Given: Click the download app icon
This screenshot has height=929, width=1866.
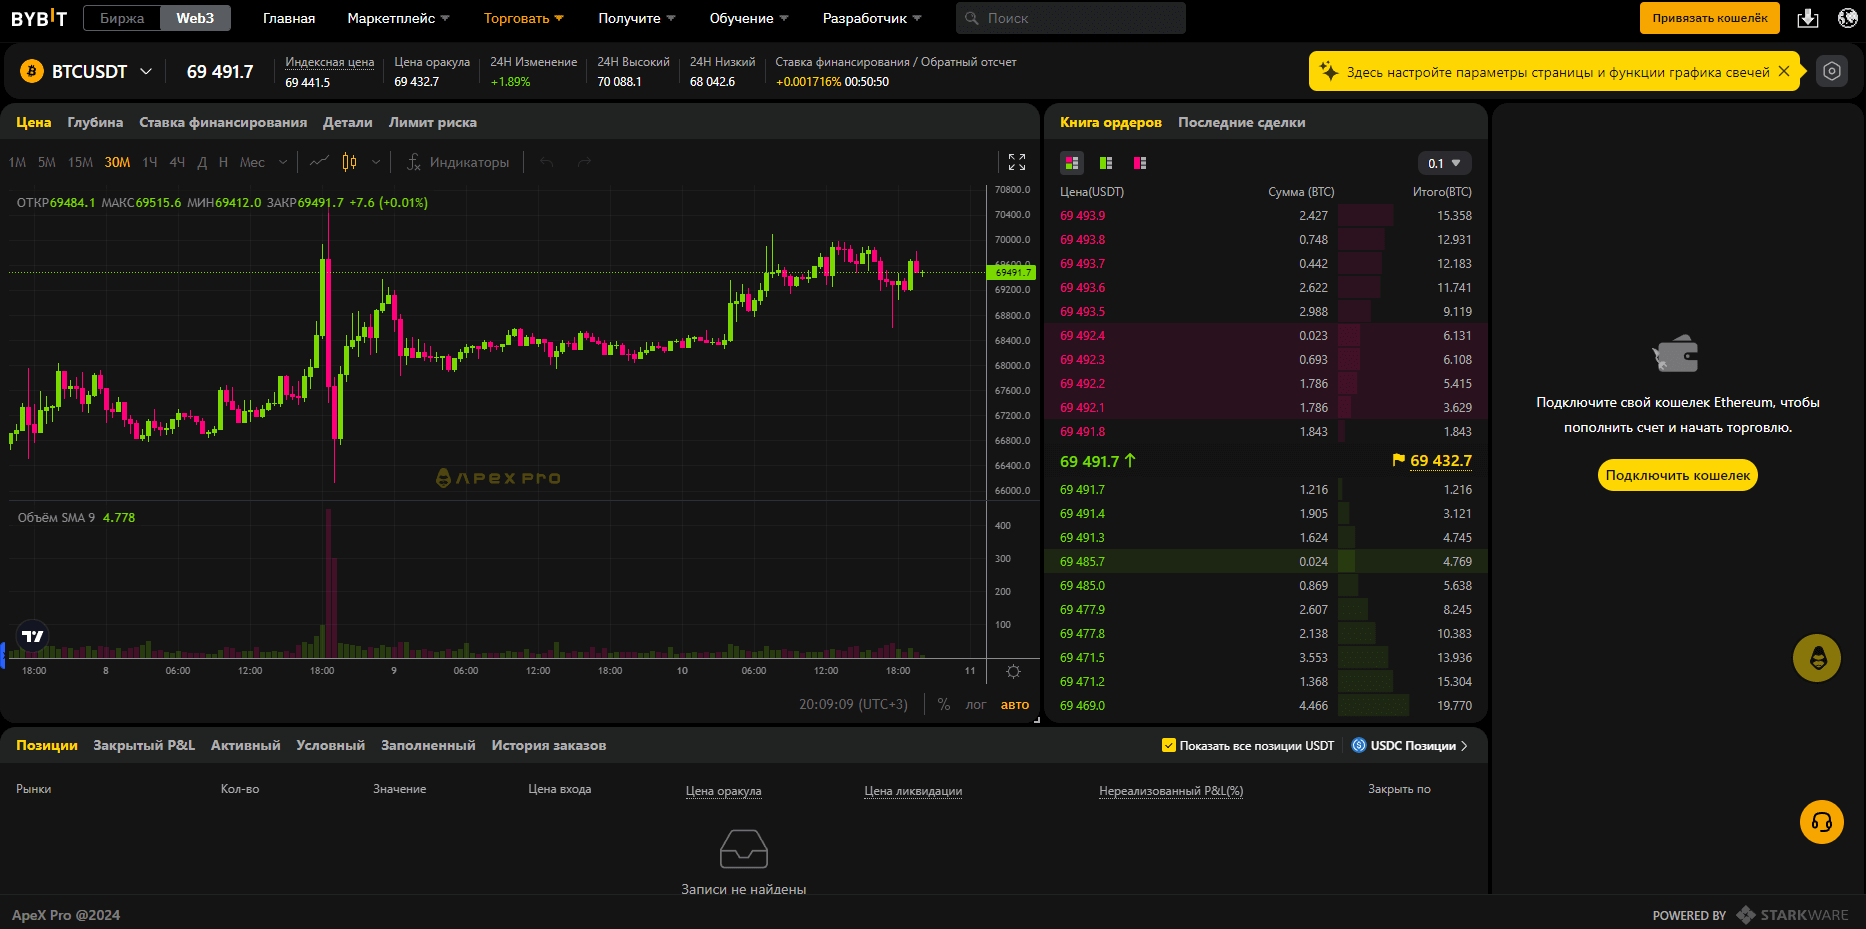Looking at the screenshot, I should tap(1808, 18).
